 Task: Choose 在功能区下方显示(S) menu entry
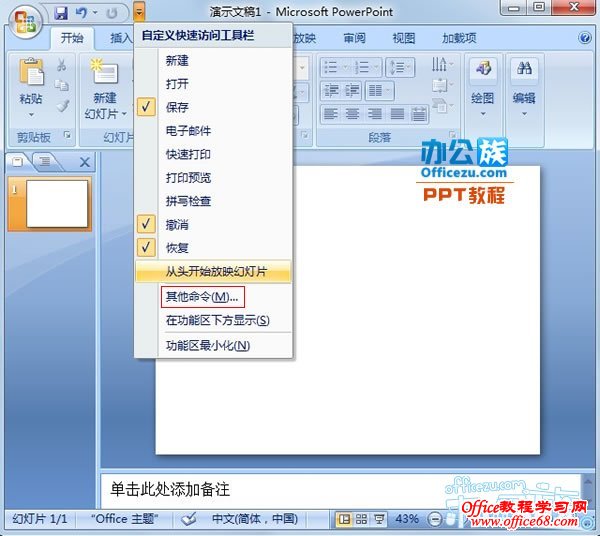tap(214, 320)
